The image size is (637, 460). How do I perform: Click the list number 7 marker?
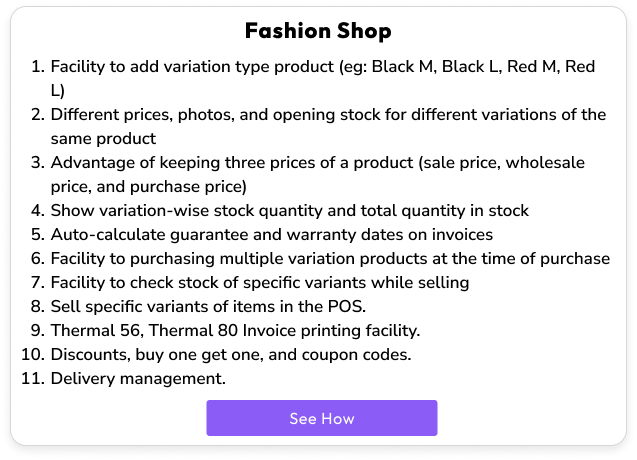(x=37, y=282)
